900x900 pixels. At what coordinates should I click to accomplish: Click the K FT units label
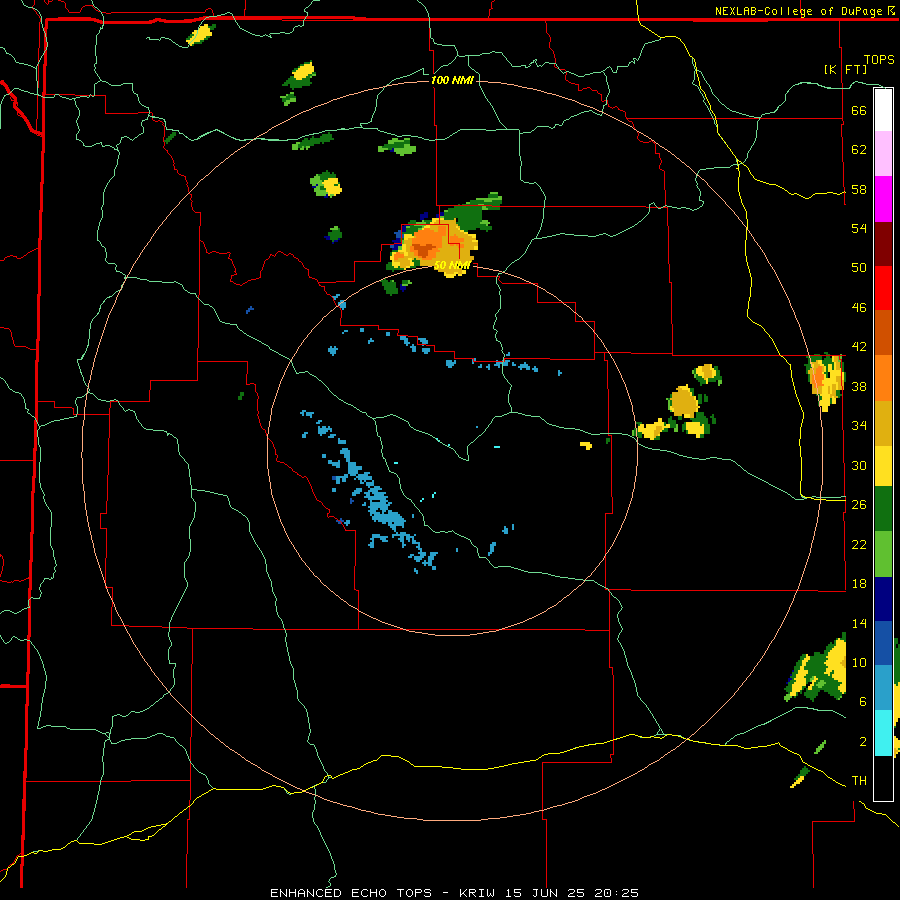845,69
